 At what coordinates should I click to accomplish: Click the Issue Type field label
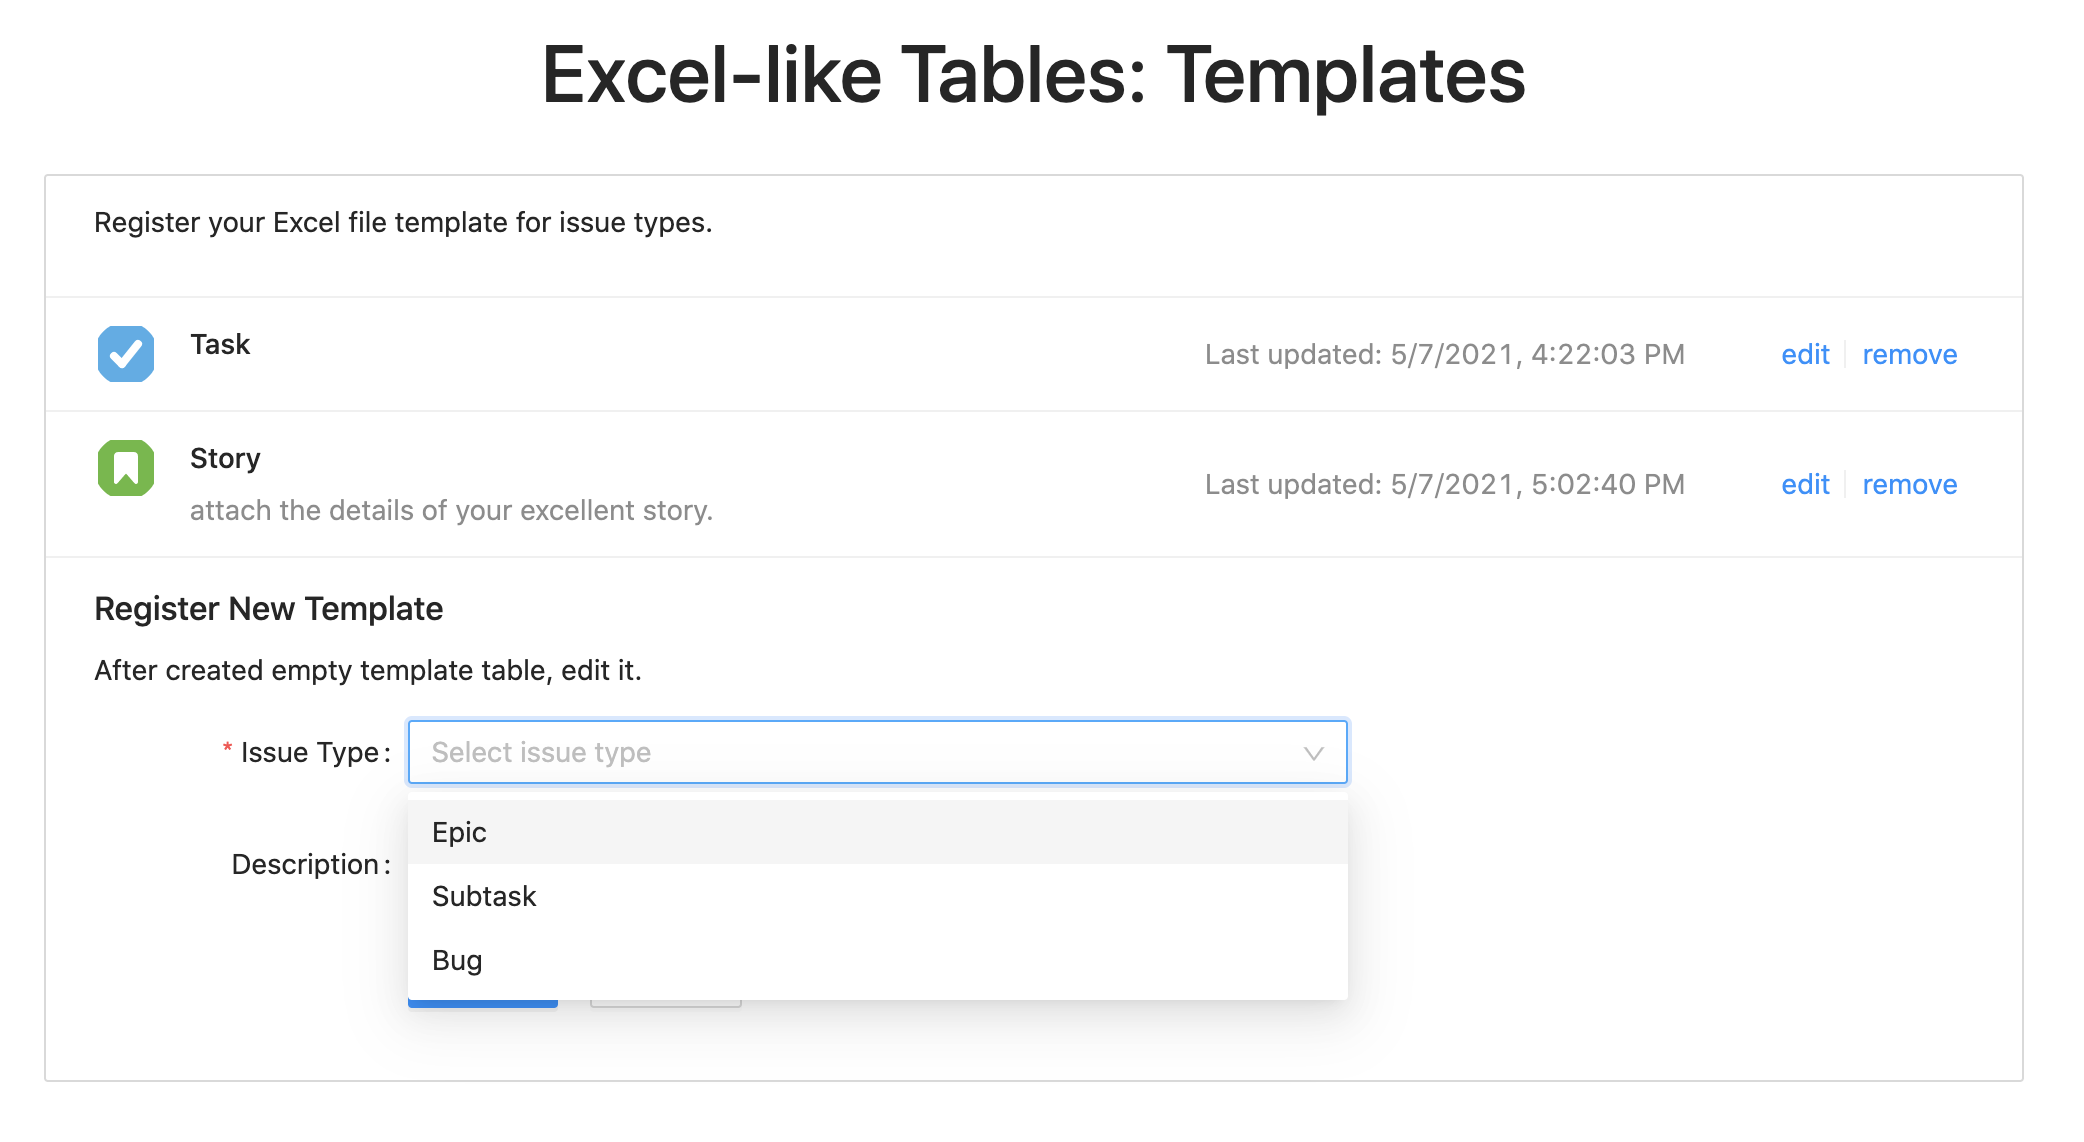[x=309, y=752]
